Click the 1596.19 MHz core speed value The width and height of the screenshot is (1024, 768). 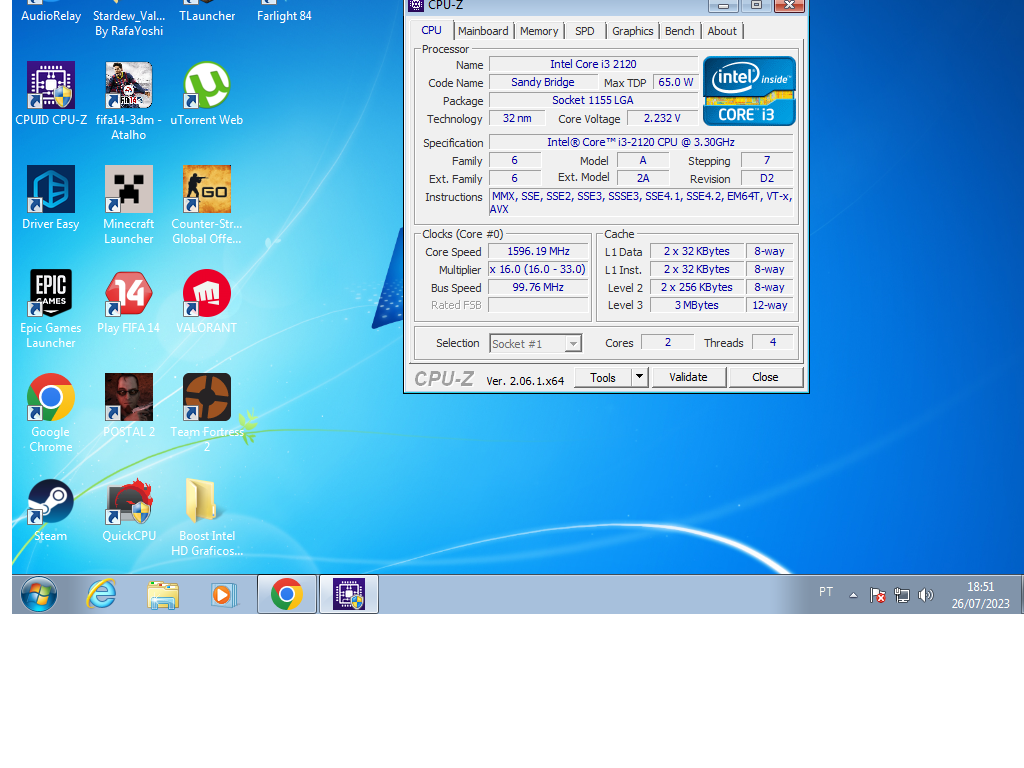coord(538,251)
